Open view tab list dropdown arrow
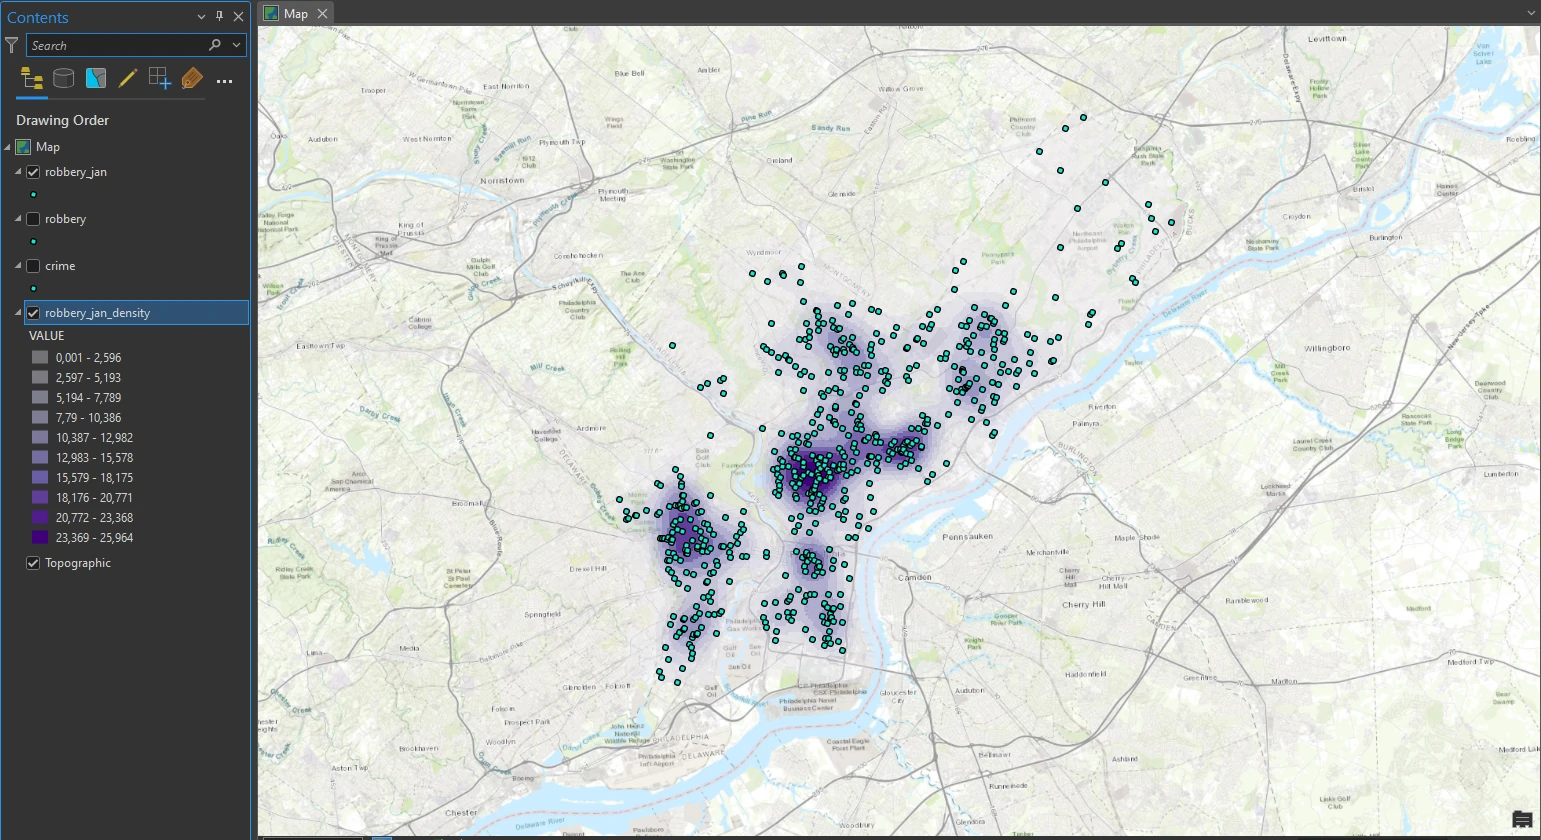The image size is (1541, 840). (1531, 13)
